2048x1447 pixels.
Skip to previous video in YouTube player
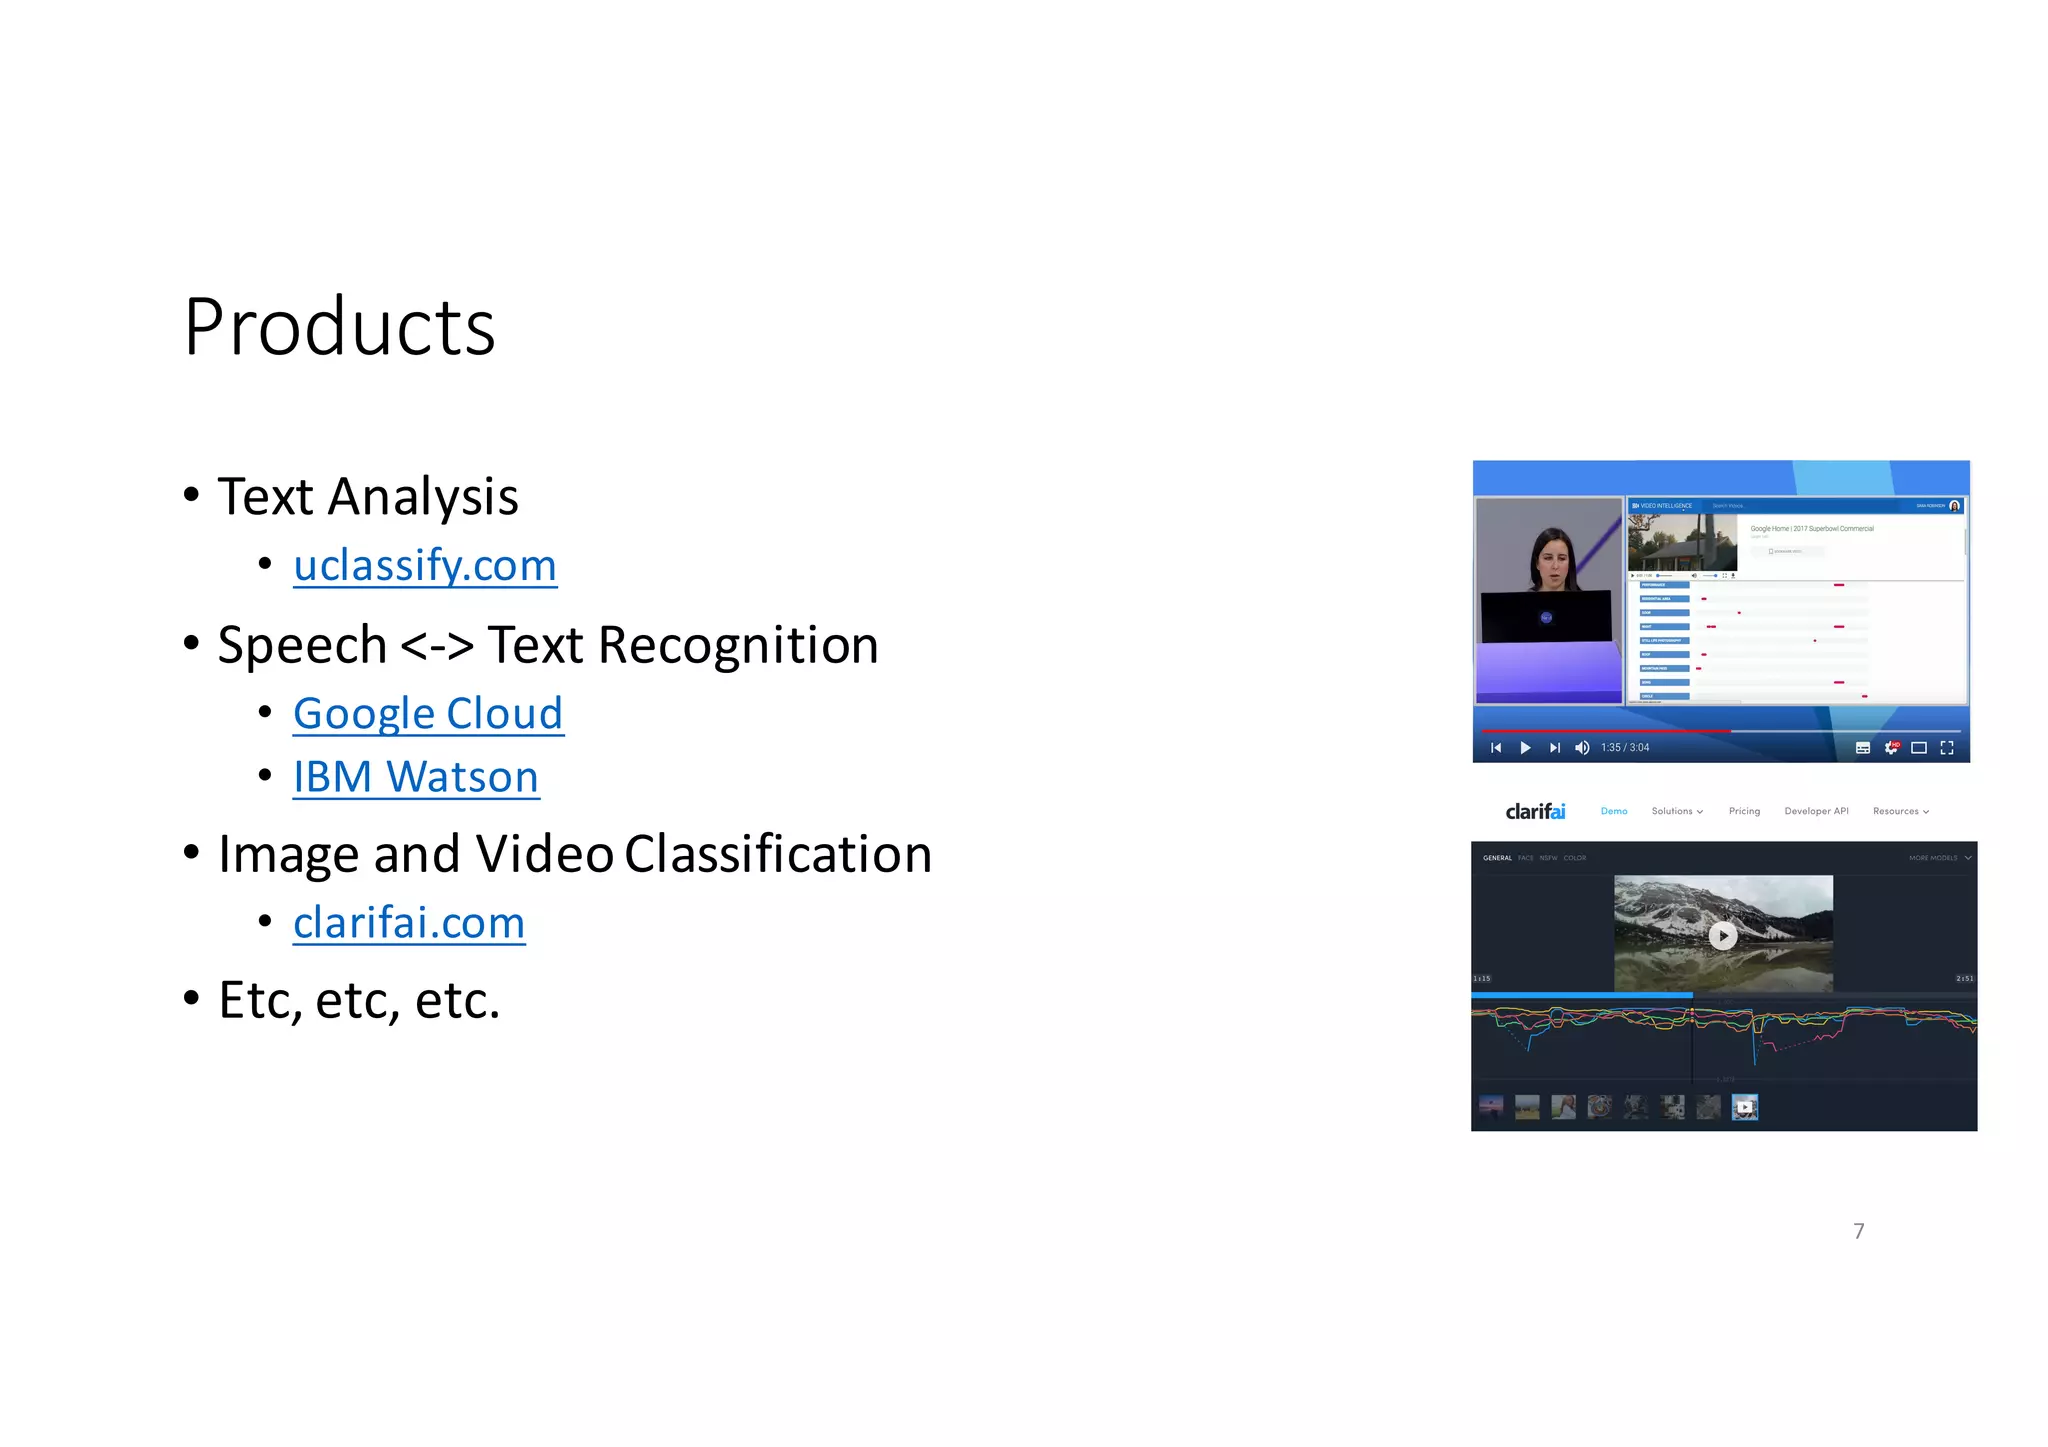pyautogui.click(x=1496, y=748)
